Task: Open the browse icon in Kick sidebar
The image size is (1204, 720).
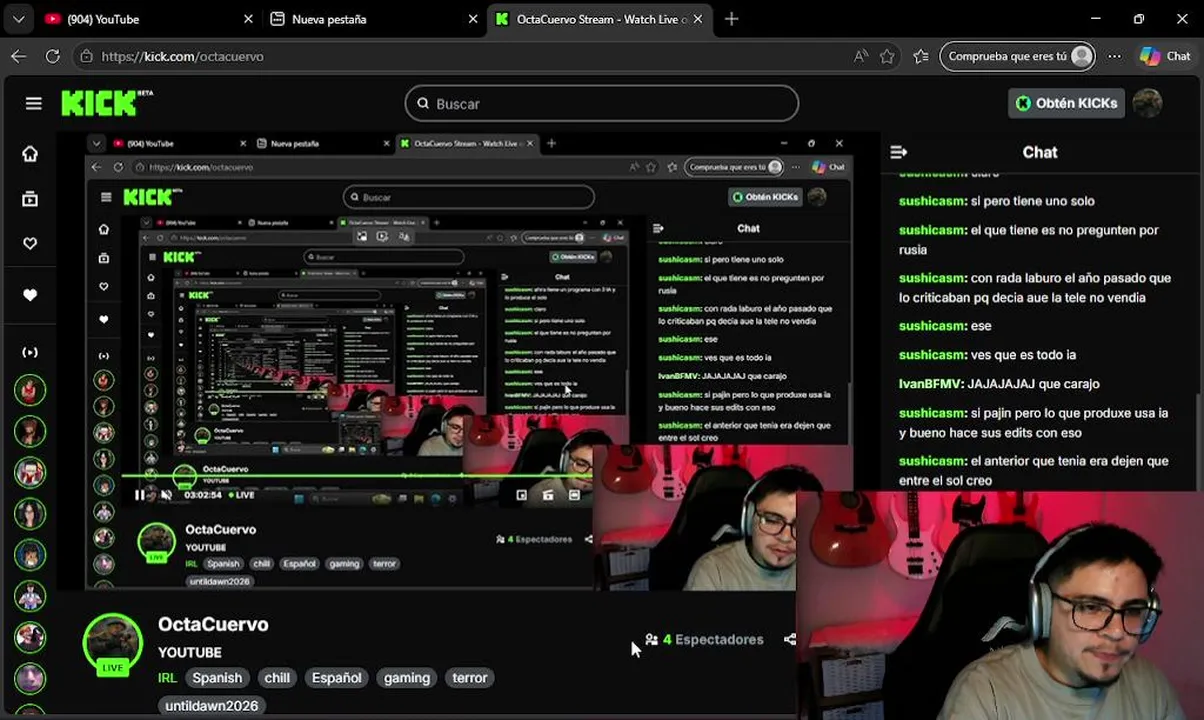Action: tap(30, 199)
